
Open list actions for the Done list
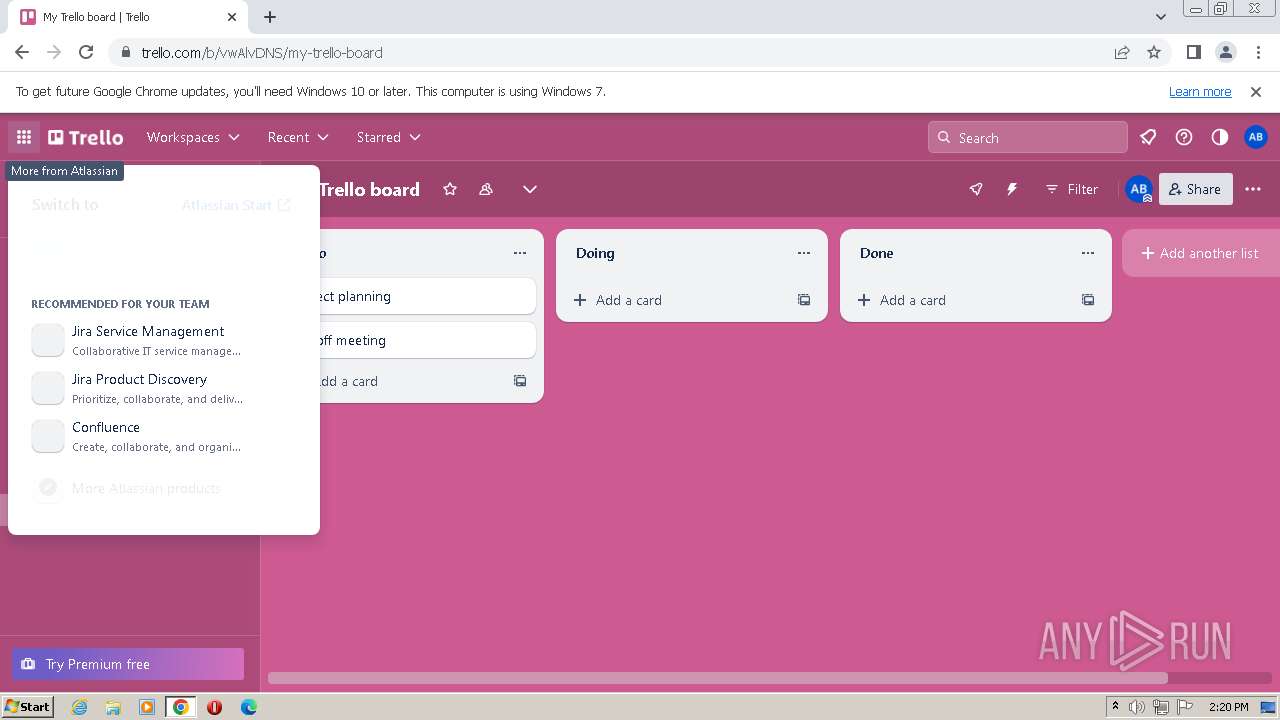1088,253
